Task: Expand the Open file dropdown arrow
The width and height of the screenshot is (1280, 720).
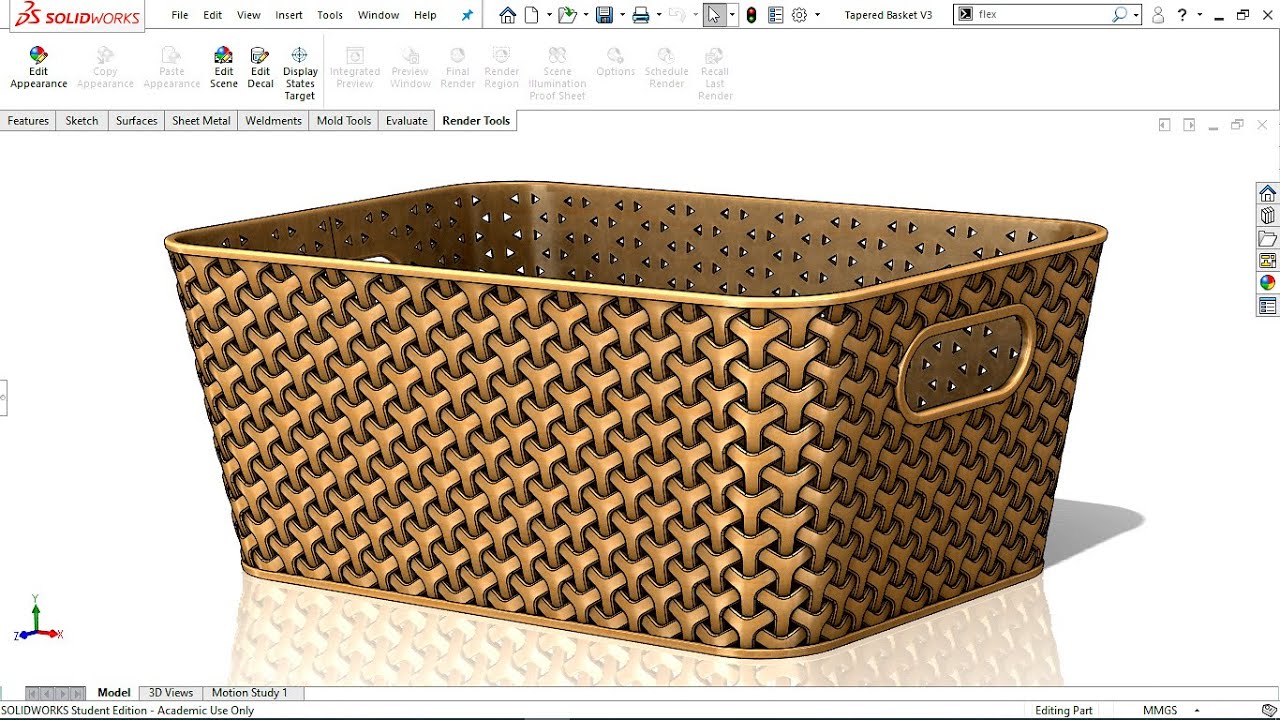Action: (585, 15)
